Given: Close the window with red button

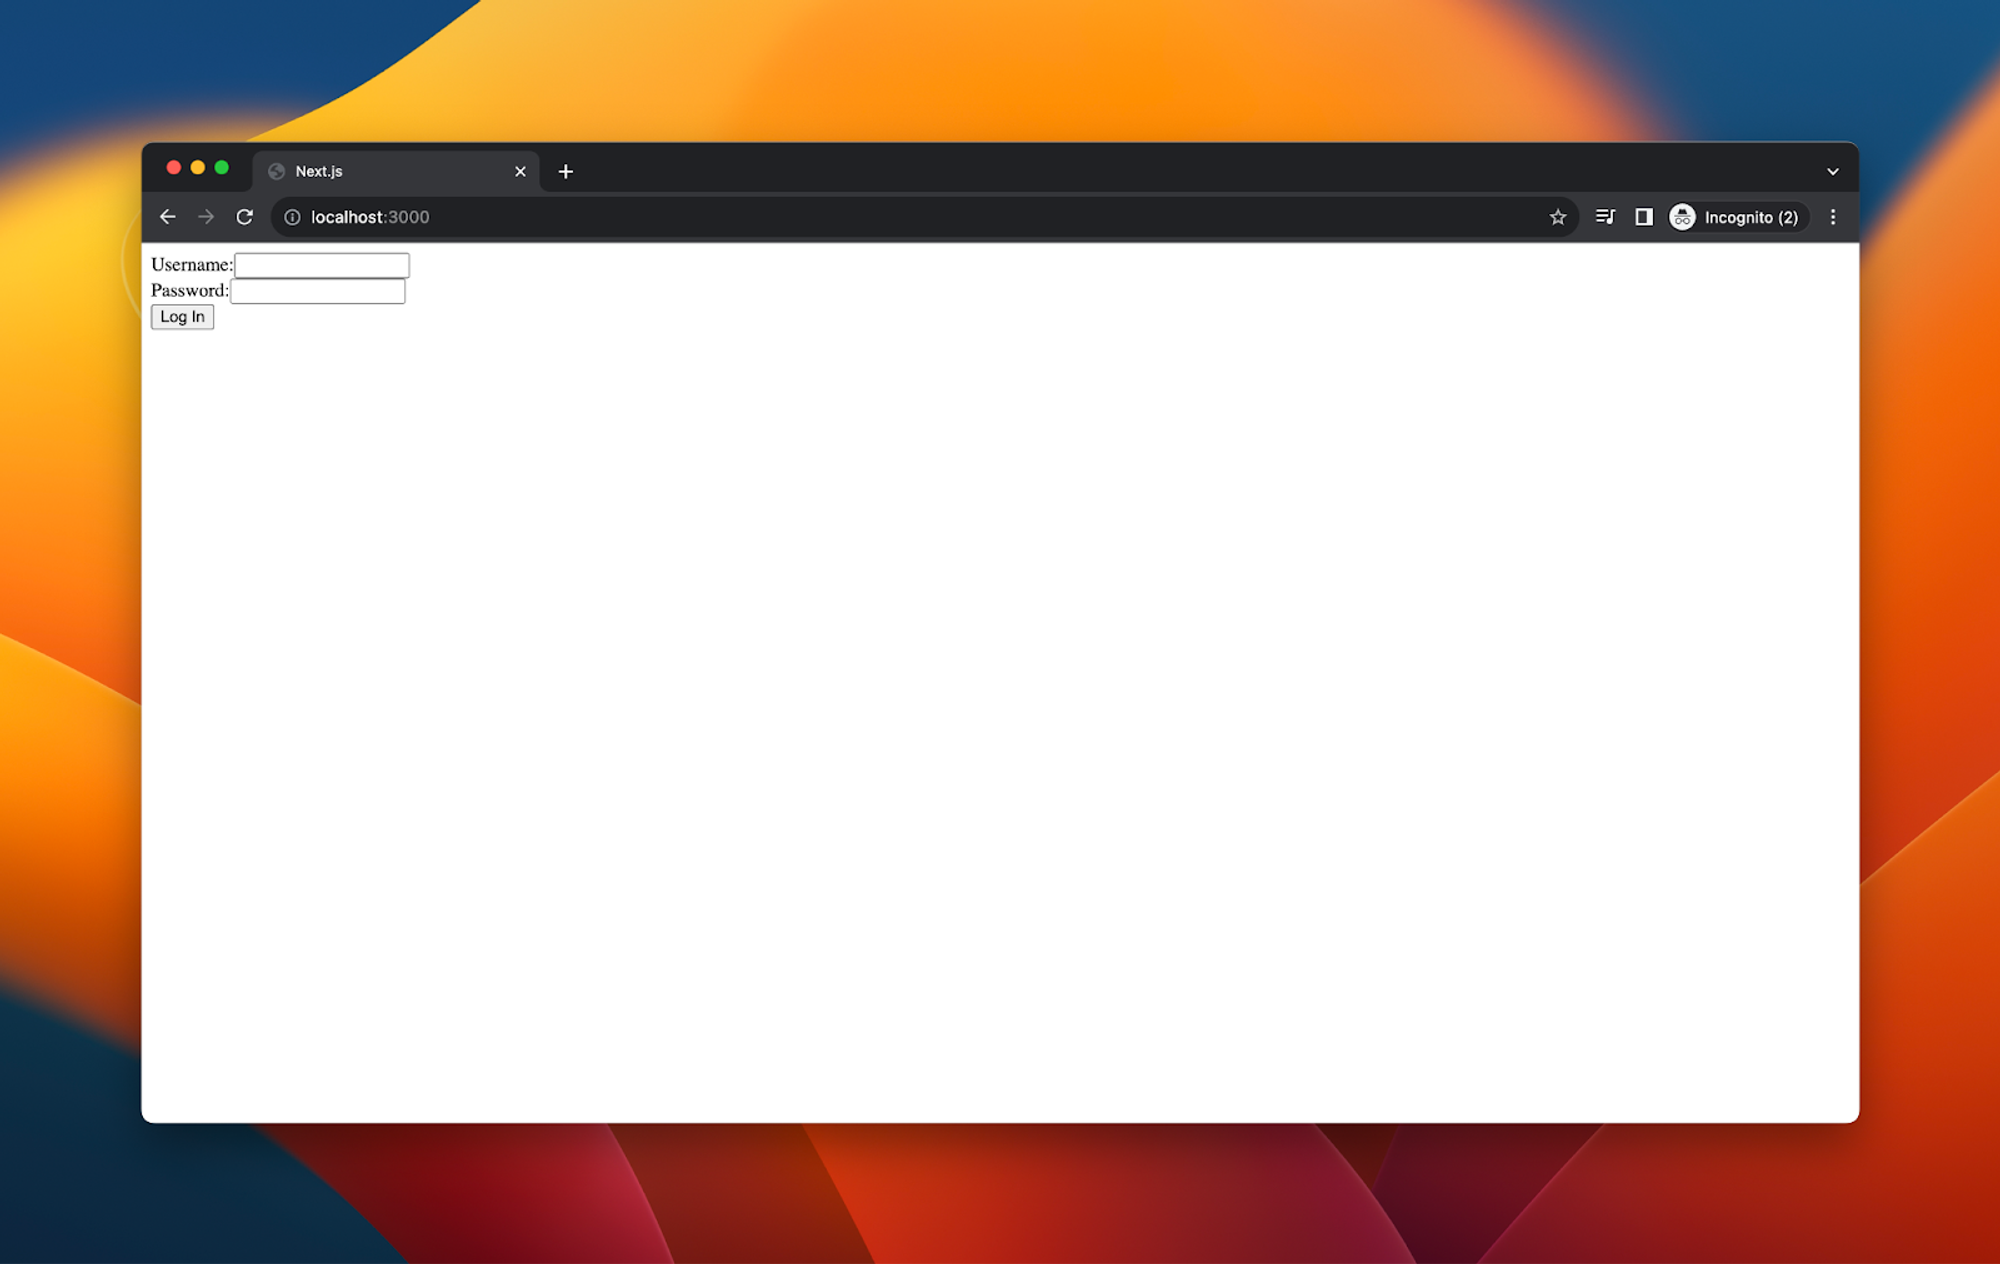Looking at the screenshot, I should pyautogui.click(x=174, y=168).
